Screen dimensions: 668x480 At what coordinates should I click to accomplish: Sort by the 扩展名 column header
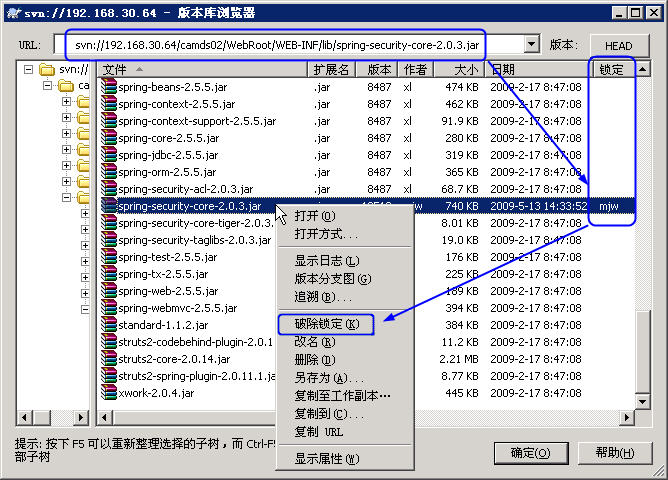331,69
